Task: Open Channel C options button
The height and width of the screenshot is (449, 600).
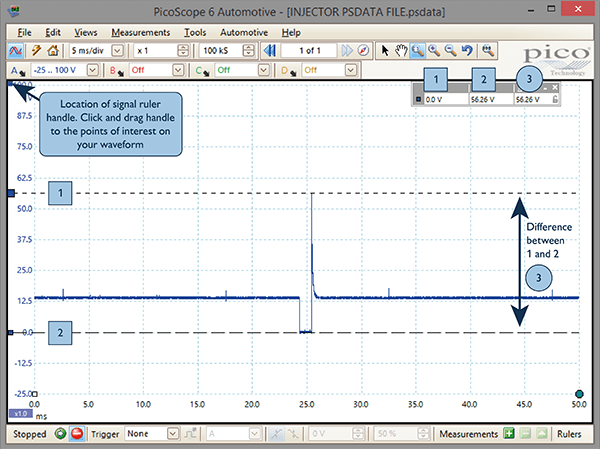Action: [202, 70]
